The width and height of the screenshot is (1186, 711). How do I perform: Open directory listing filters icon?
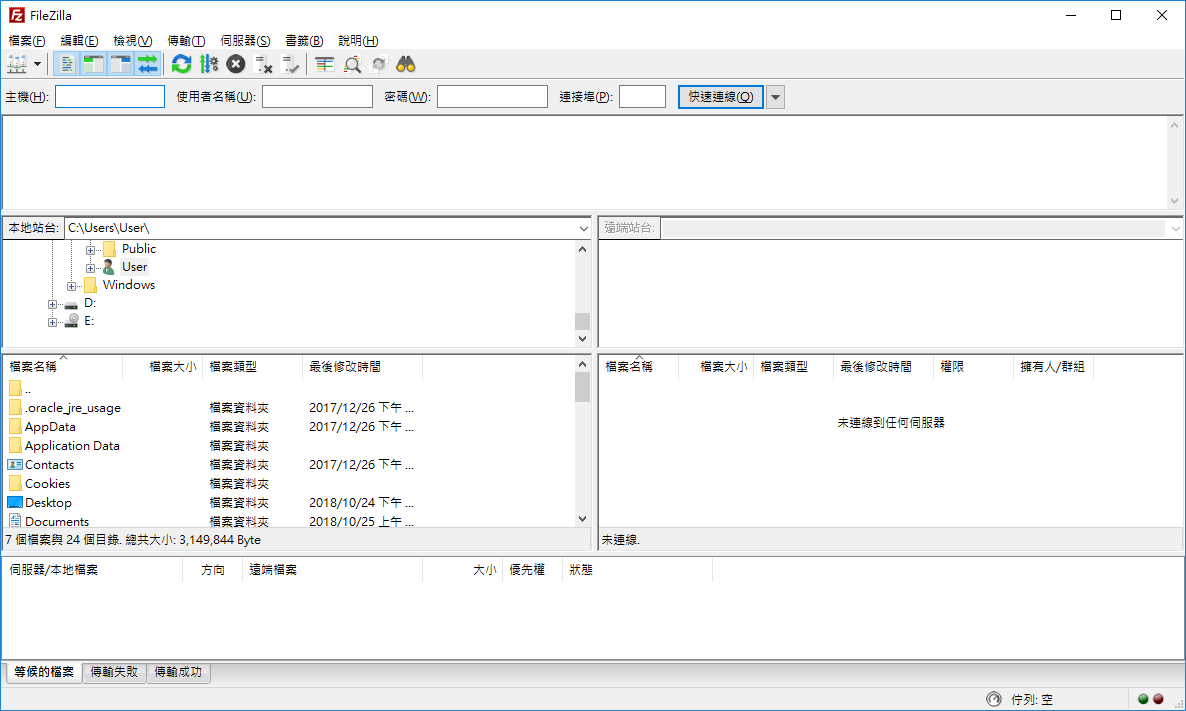(x=324, y=64)
